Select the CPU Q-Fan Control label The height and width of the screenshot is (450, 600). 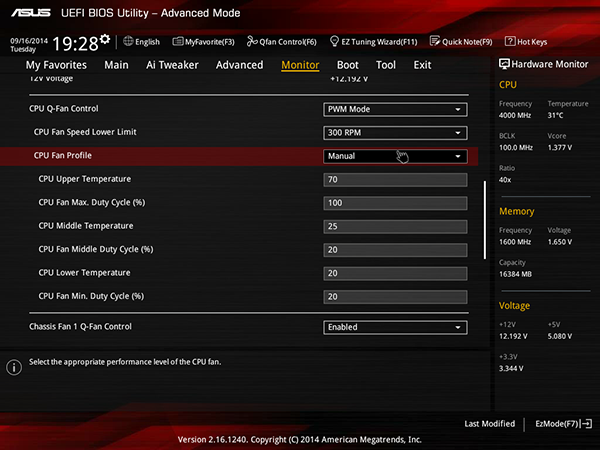64,109
